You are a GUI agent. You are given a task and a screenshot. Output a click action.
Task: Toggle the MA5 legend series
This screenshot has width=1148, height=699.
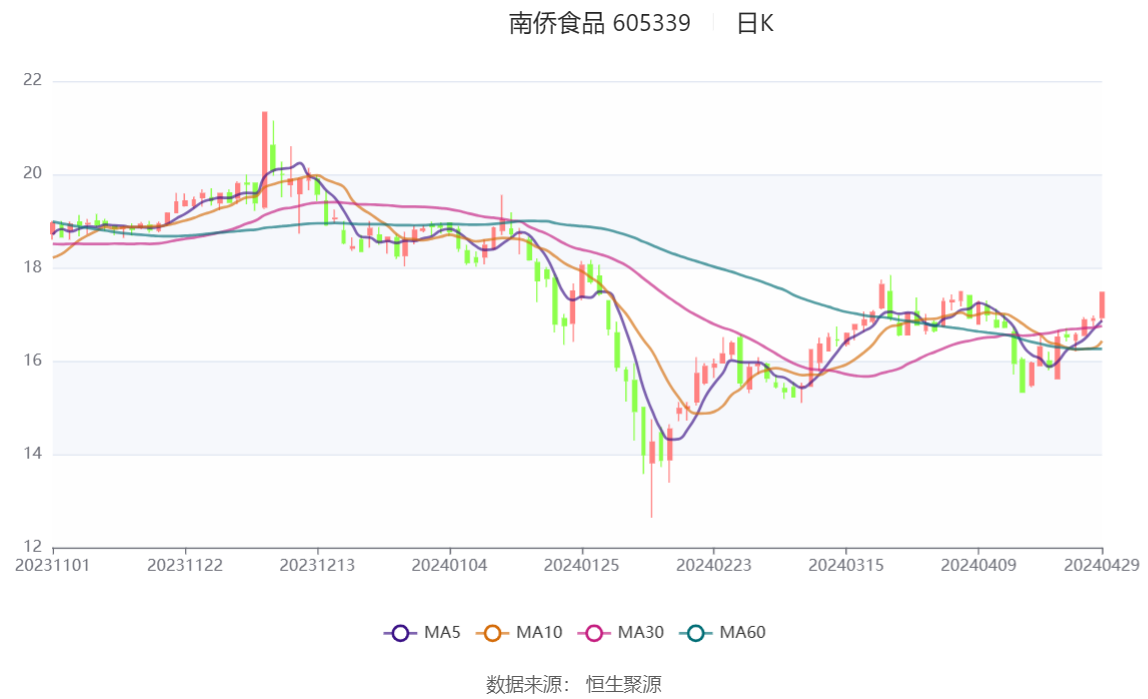(x=422, y=632)
